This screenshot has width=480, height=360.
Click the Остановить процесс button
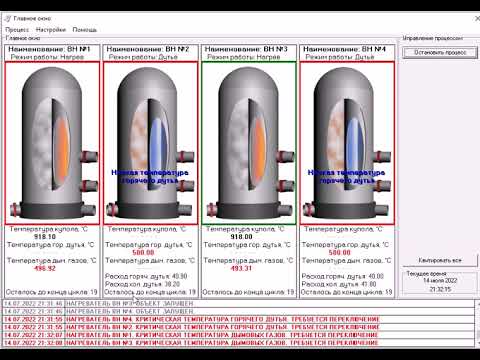(440, 52)
